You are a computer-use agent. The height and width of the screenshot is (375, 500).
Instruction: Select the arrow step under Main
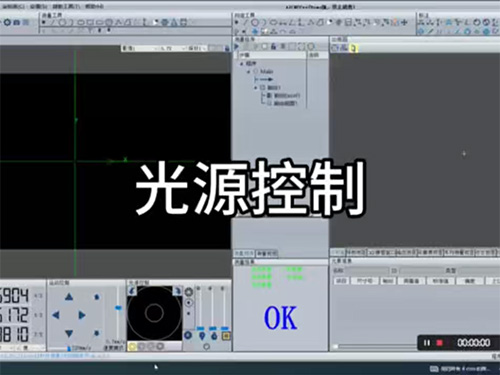[265, 79]
